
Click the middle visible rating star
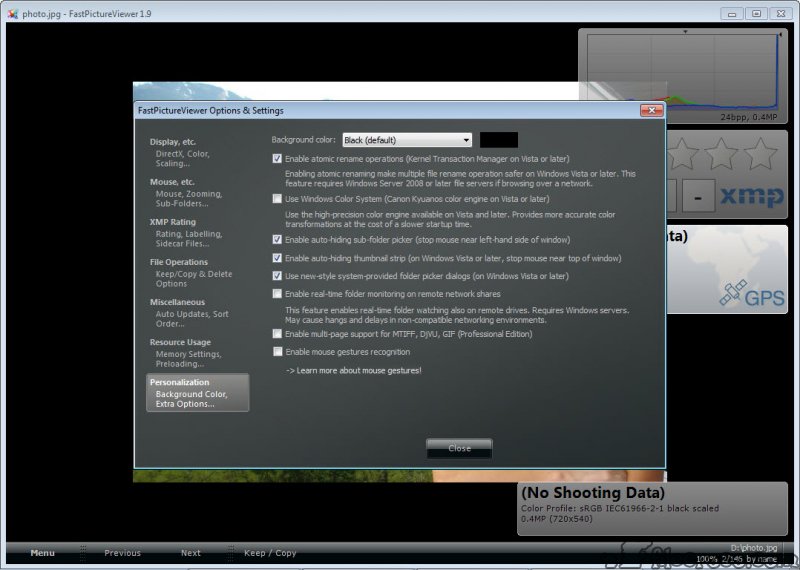[721, 154]
